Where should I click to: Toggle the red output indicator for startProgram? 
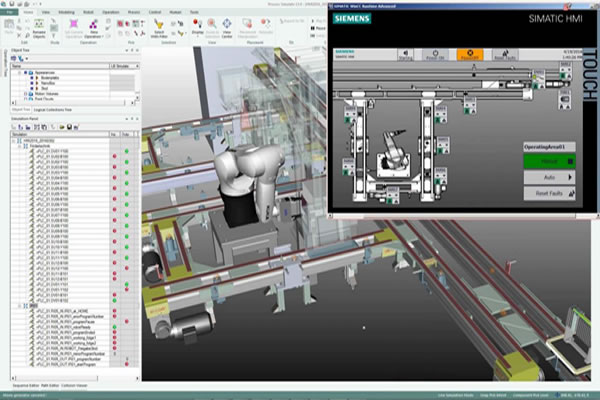tap(127, 364)
